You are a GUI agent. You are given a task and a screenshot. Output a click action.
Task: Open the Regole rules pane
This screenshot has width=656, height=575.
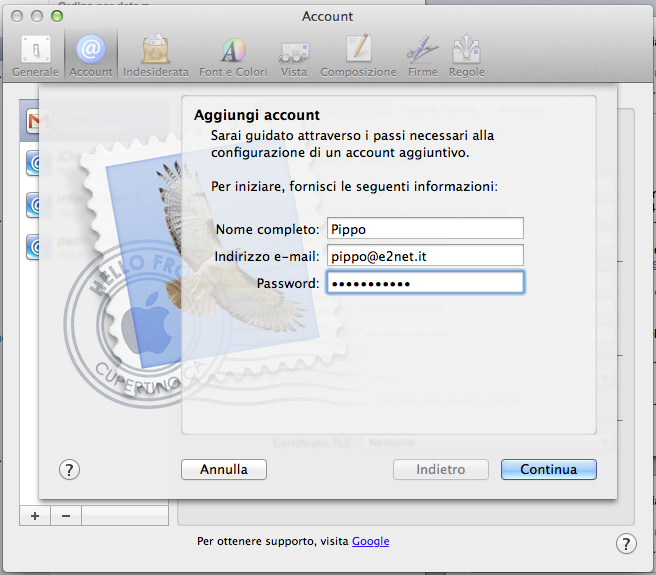pyautogui.click(x=467, y=56)
